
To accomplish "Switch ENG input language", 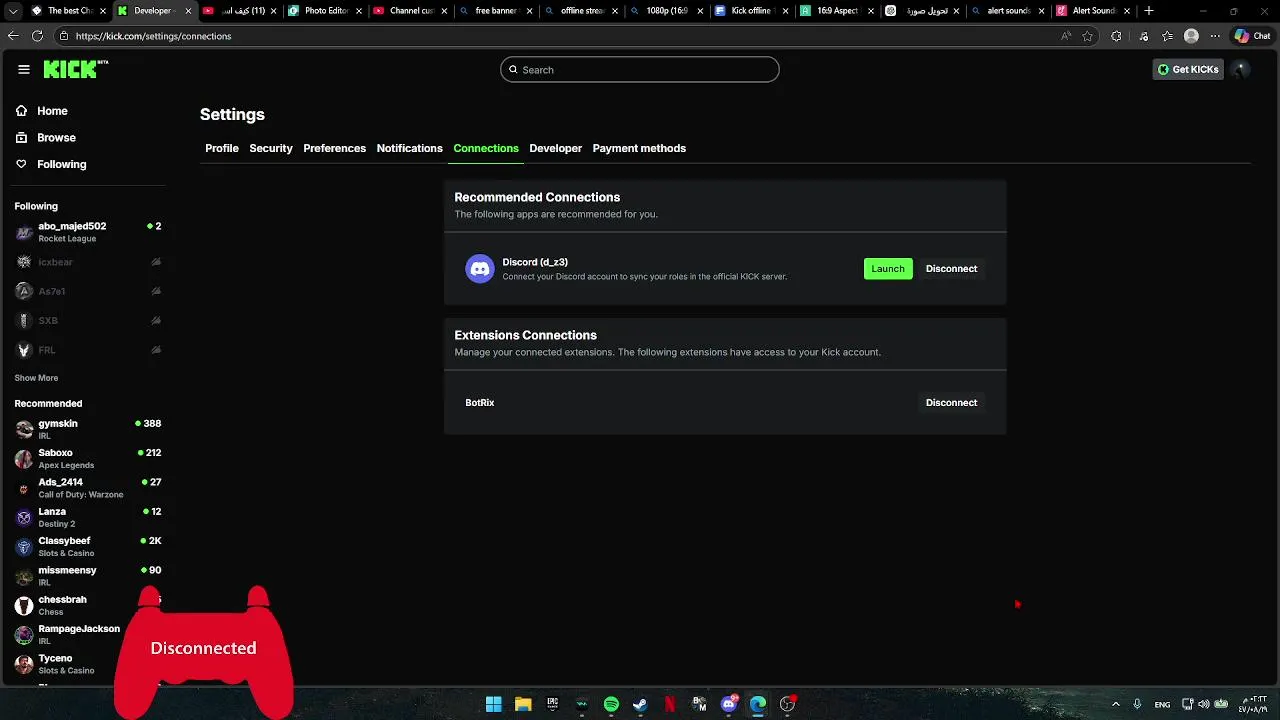I will point(1162,704).
